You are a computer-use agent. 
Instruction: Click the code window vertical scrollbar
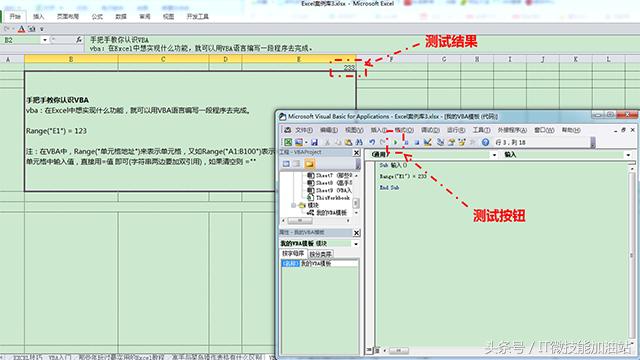click(632, 255)
